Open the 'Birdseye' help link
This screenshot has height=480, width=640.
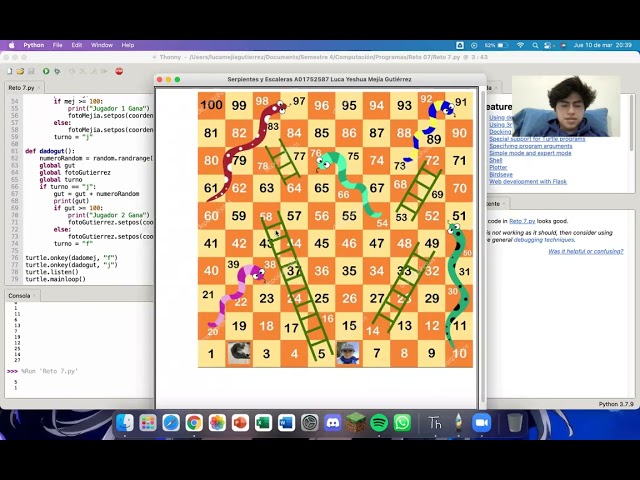501,175
